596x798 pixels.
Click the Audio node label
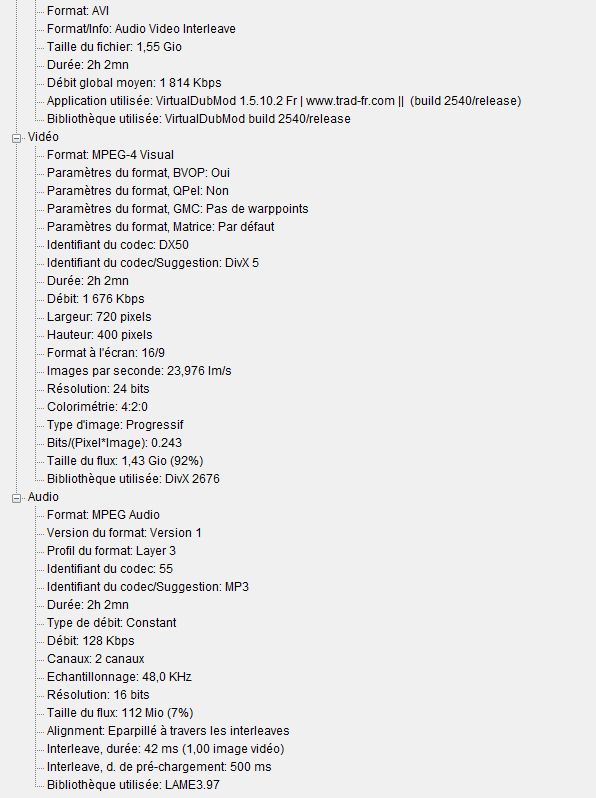click(x=43, y=497)
